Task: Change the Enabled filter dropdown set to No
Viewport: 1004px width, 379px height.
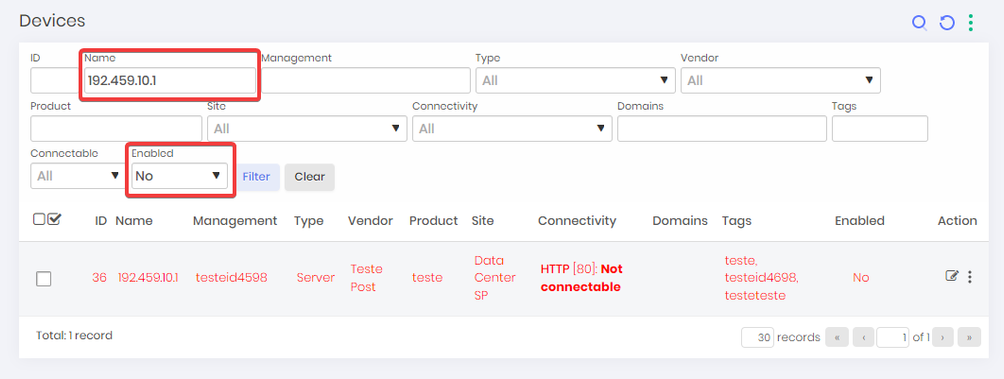Action: coord(179,175)
